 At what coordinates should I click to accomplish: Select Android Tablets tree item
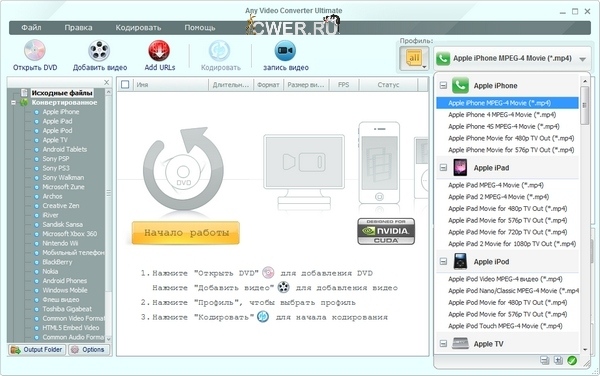(x=65, y=149)
